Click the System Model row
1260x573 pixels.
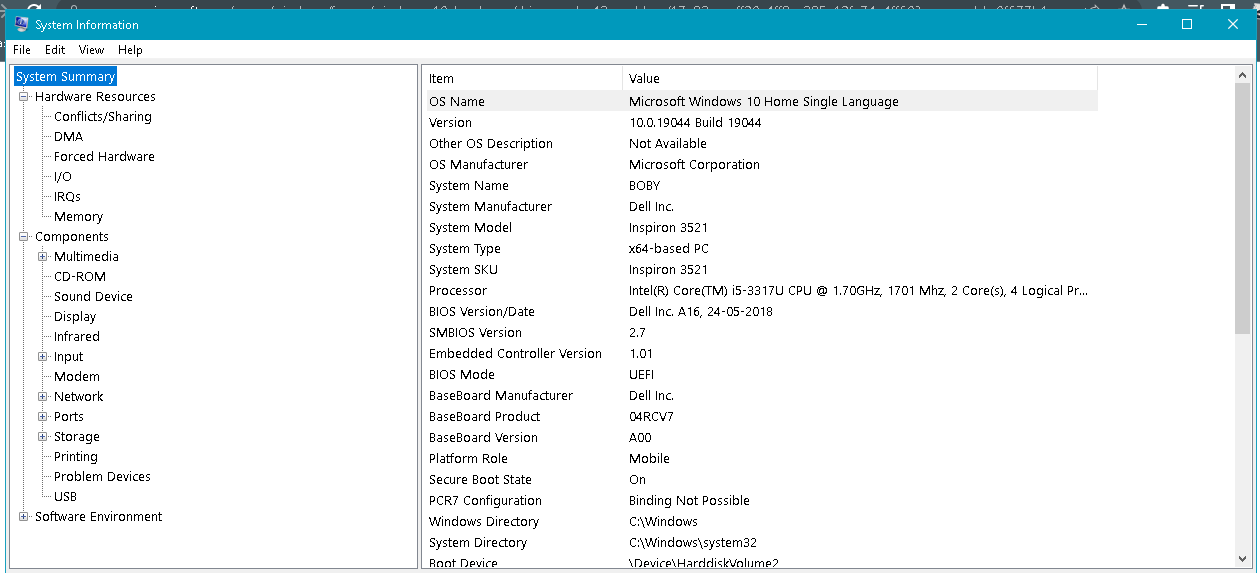tap(762, 227)
